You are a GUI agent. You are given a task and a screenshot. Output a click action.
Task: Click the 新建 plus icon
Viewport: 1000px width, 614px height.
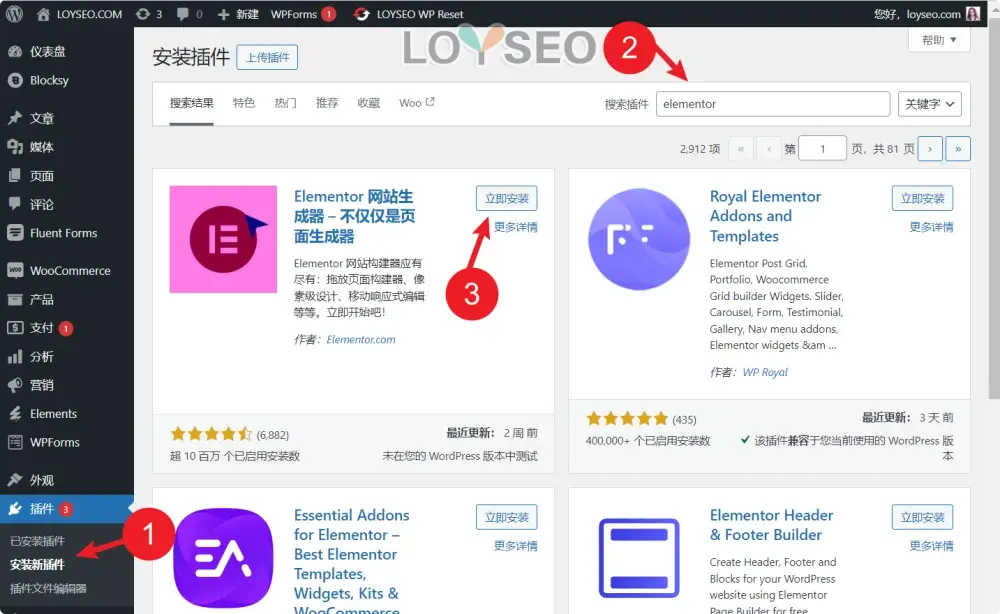tap(223, 14)
